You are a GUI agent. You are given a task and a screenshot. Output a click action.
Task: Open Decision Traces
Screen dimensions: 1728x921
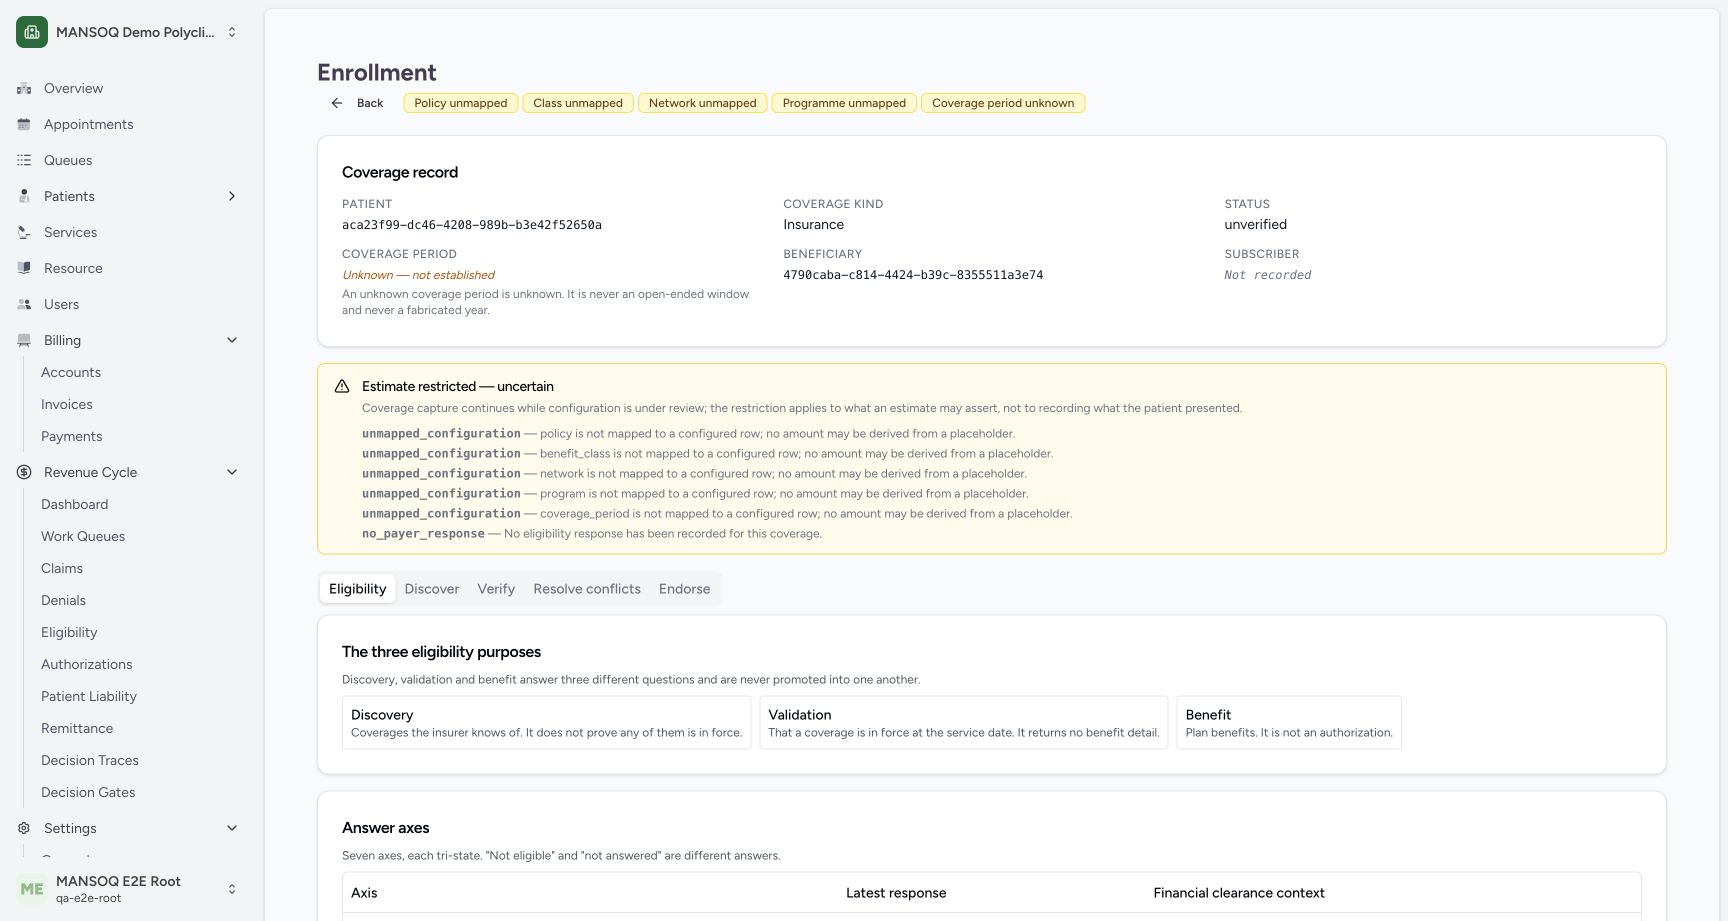(x=90, y=760)
